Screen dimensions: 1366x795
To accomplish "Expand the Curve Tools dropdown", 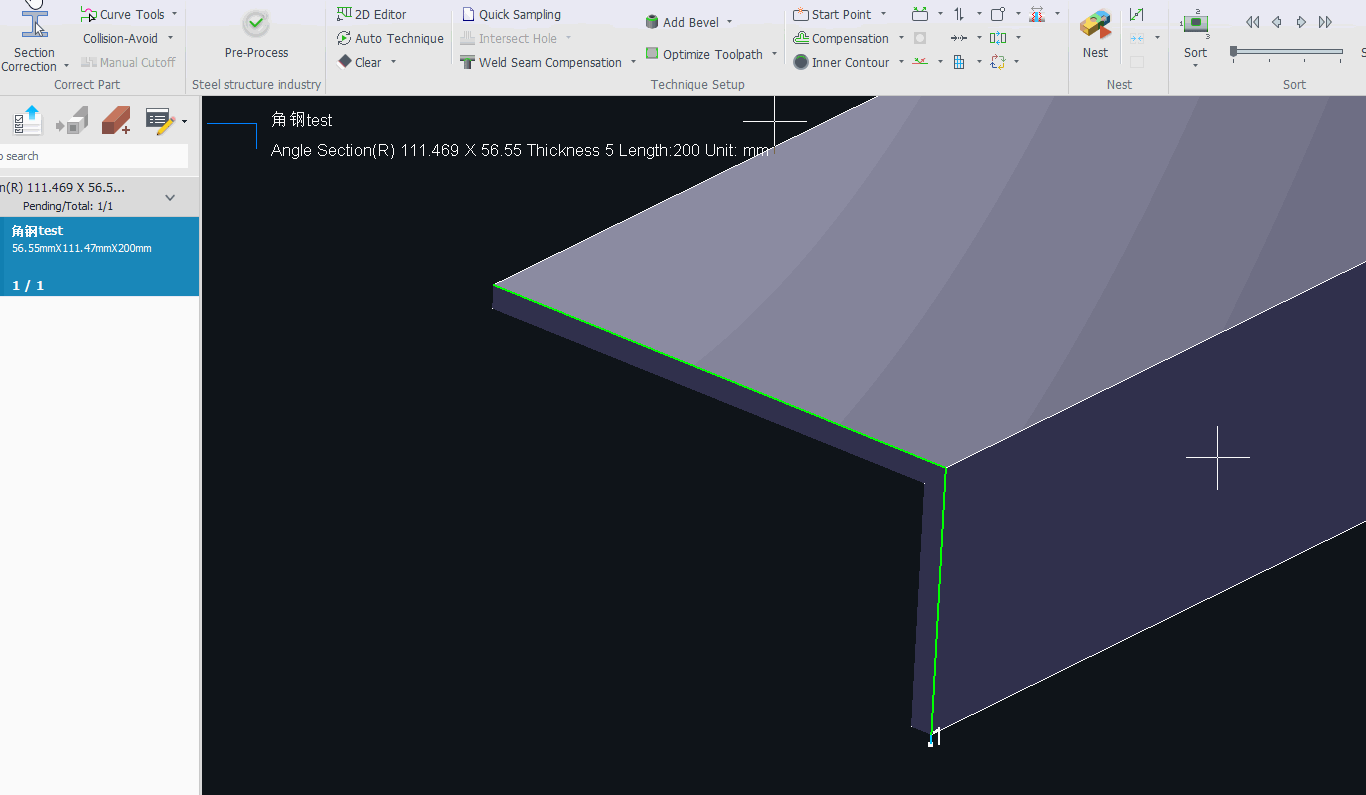I will tap(174, 14).
